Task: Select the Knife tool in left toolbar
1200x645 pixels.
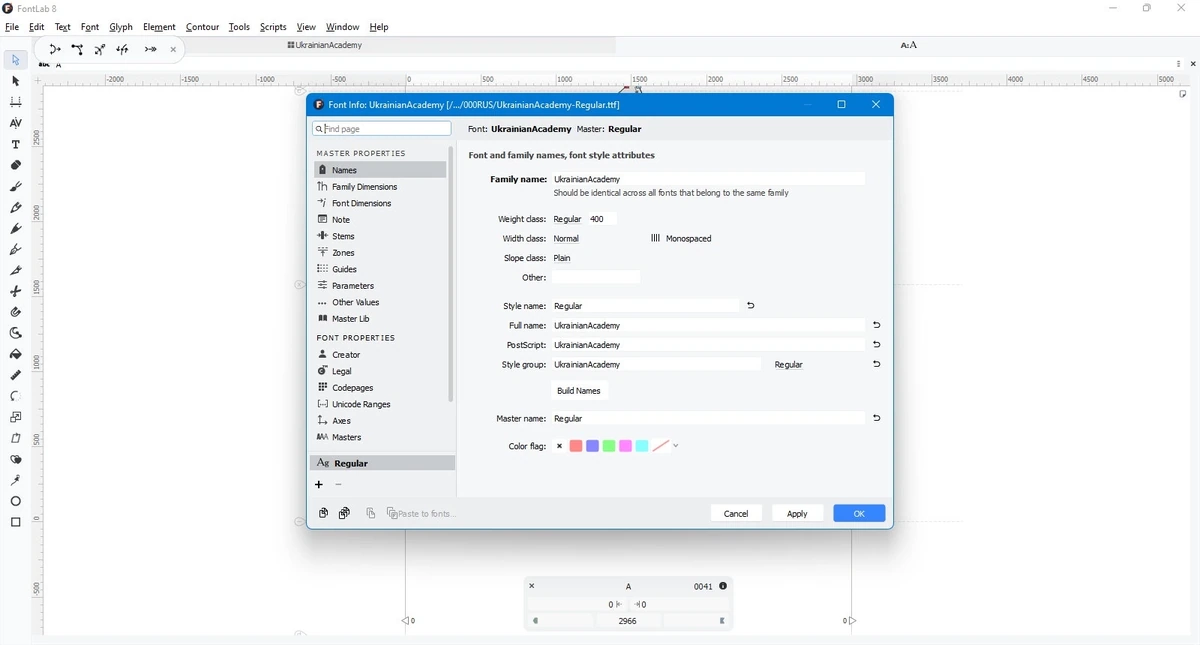Action: [x=15, y=270]
